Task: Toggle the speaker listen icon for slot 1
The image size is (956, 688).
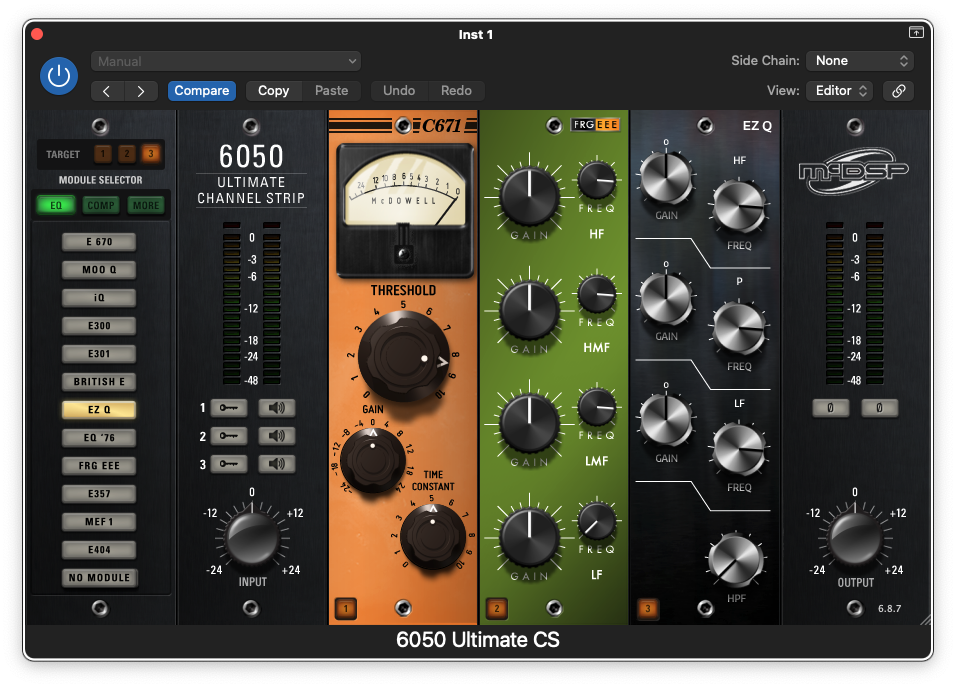Action: pyautogui.click(x=277, y=408)
